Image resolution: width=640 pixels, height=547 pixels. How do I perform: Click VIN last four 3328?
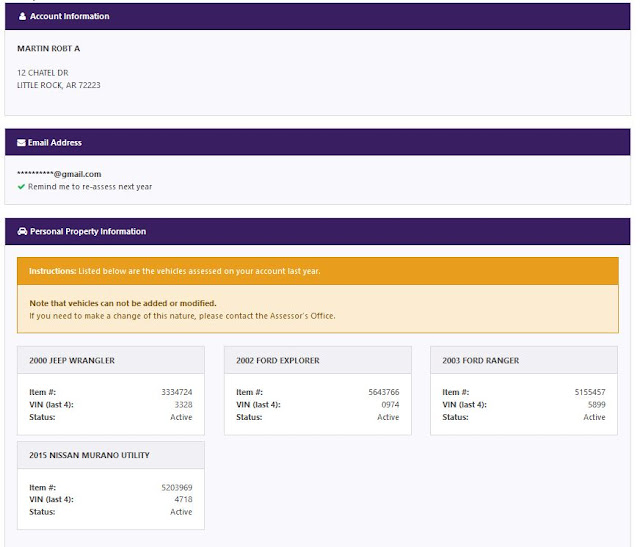click(x=183, y=405)
